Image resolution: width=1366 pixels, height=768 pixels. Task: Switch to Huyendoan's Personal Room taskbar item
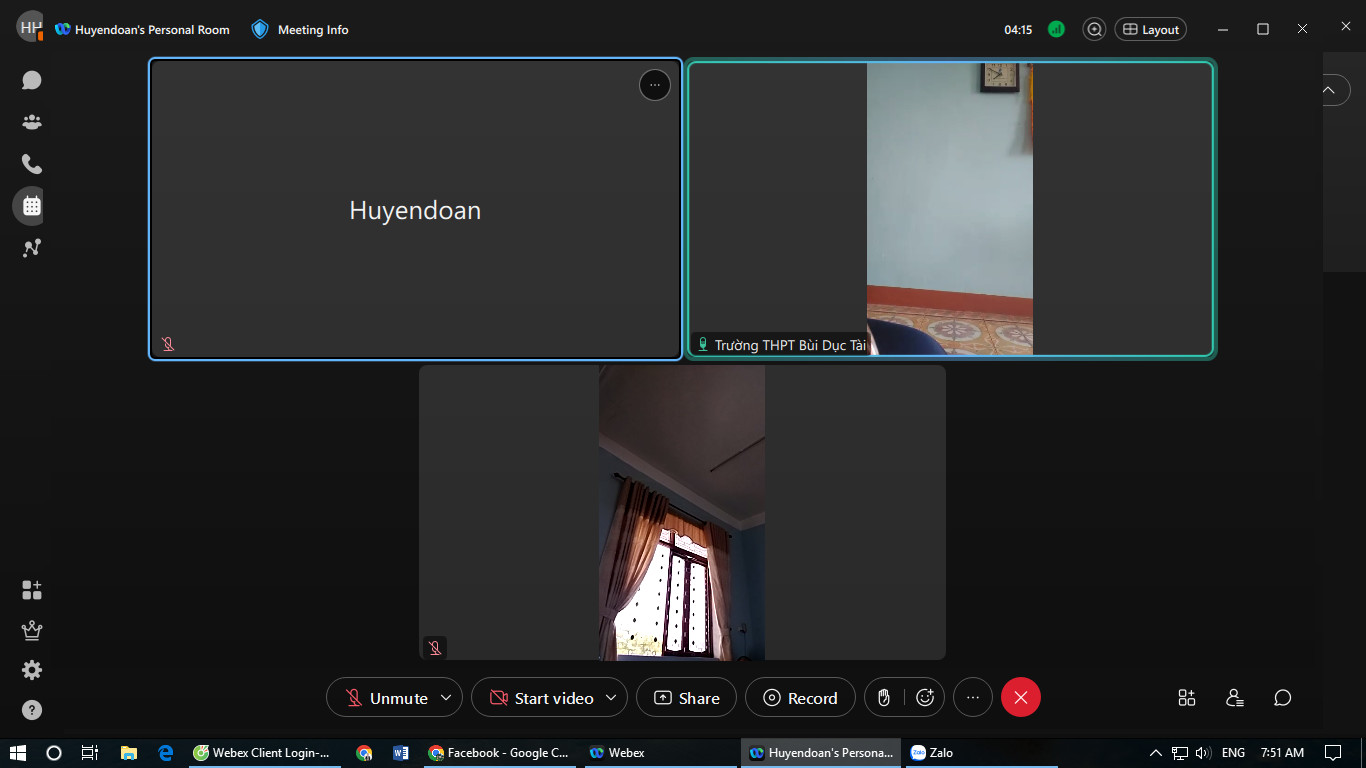click(x=821, y=753)
